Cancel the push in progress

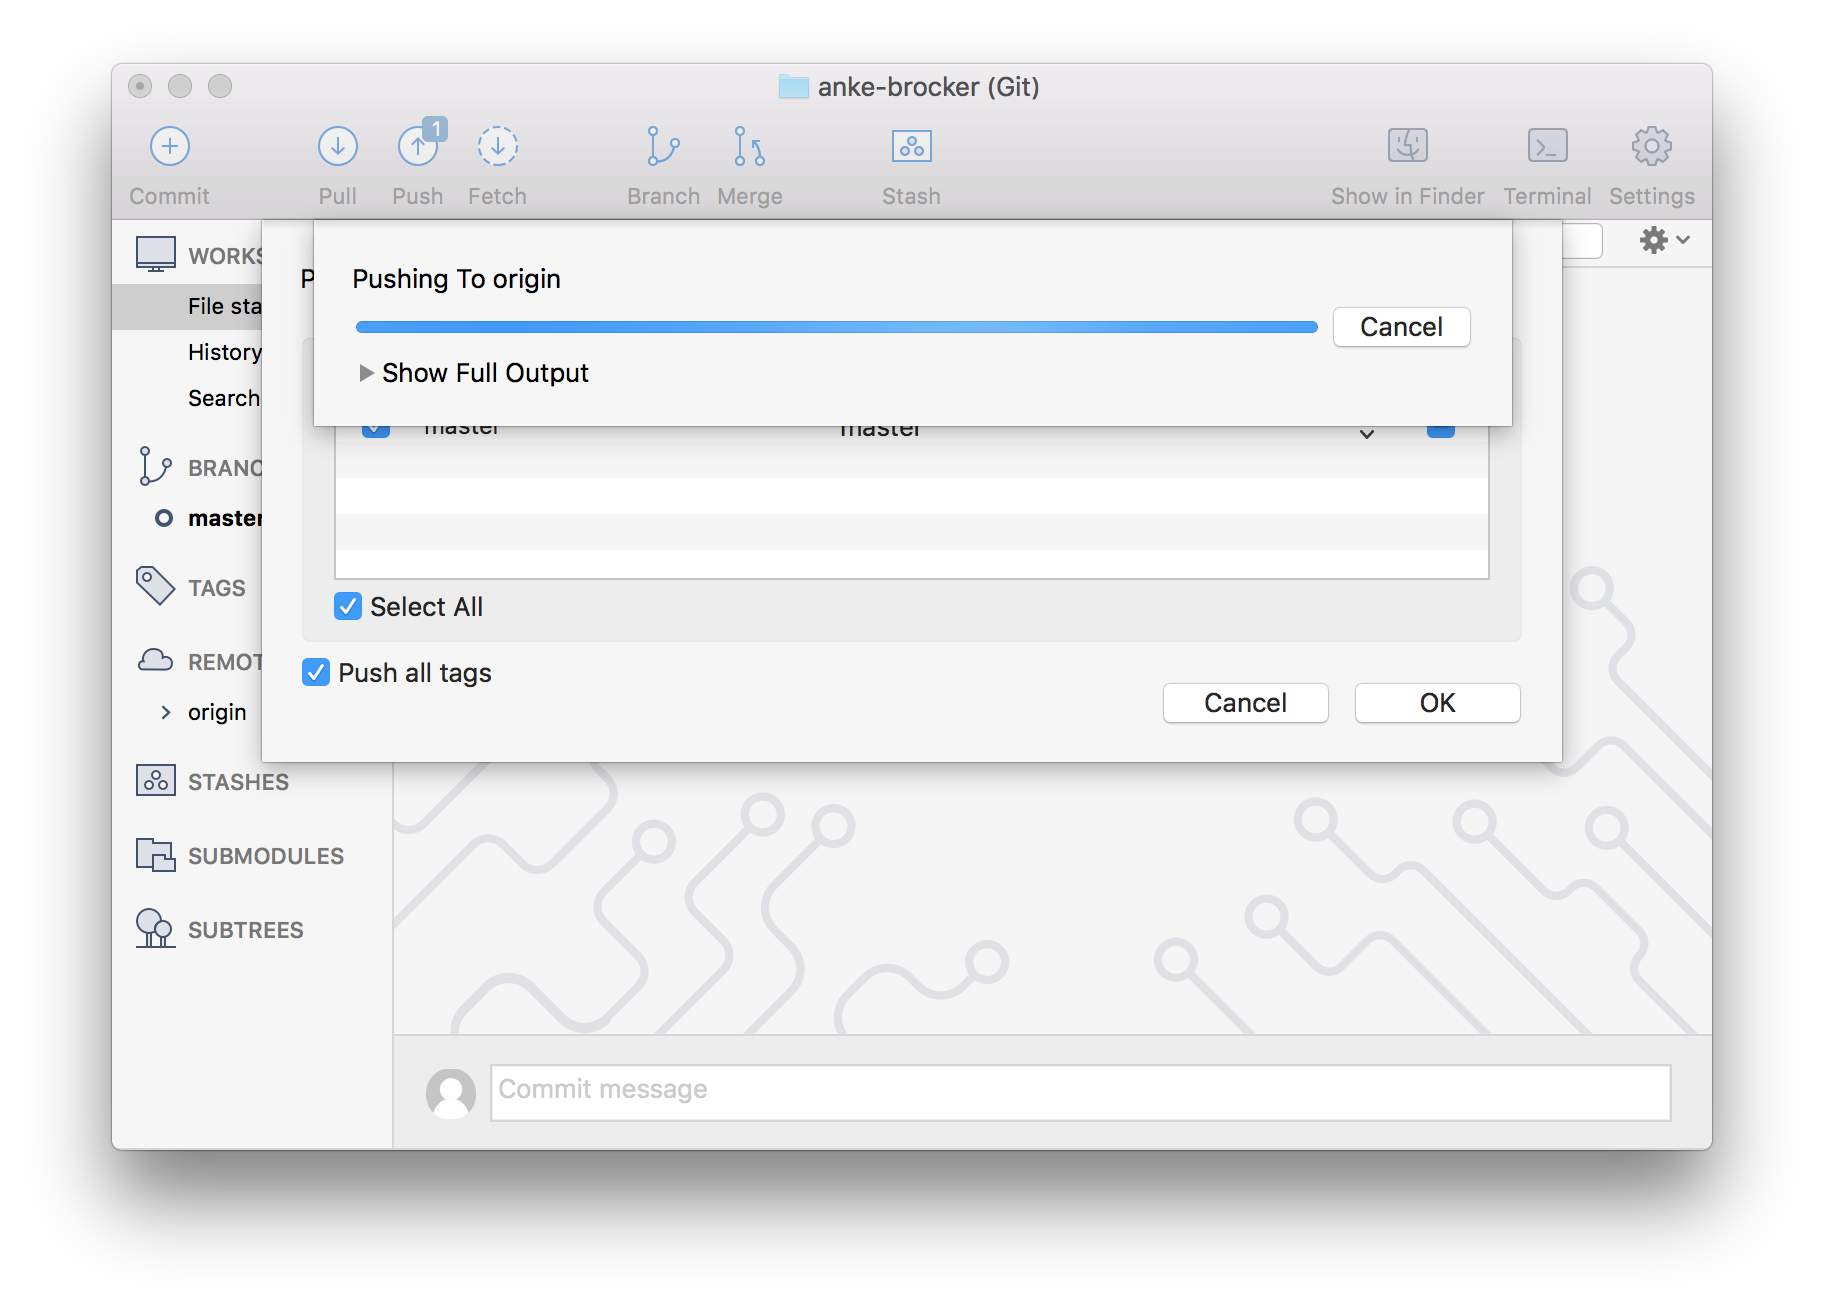1401,327
